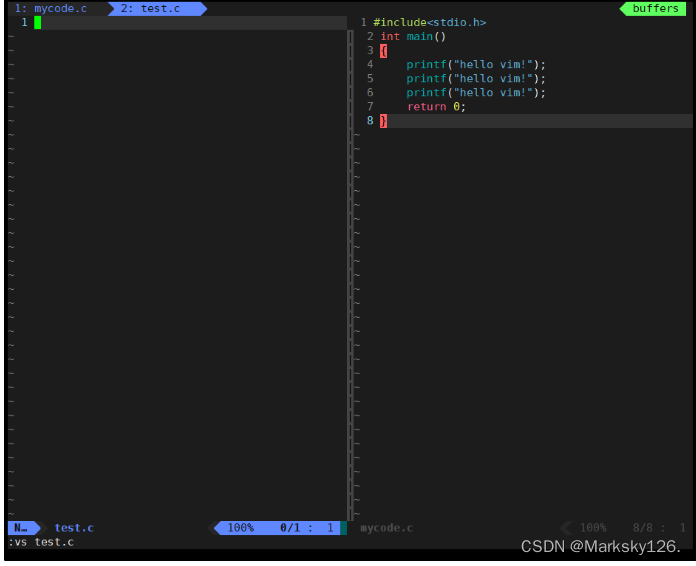Click the highlighted opening brace on line 3

(384, 51)
